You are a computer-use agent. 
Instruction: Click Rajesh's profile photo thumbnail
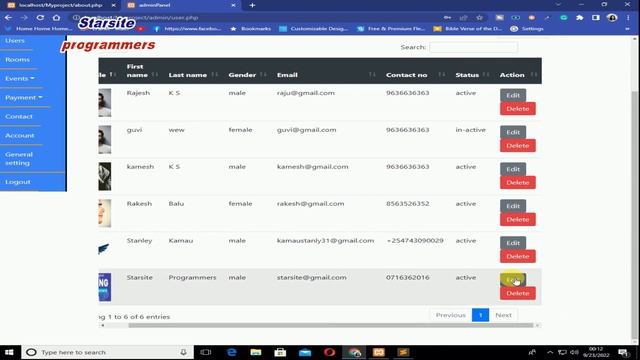pos(104,103)
